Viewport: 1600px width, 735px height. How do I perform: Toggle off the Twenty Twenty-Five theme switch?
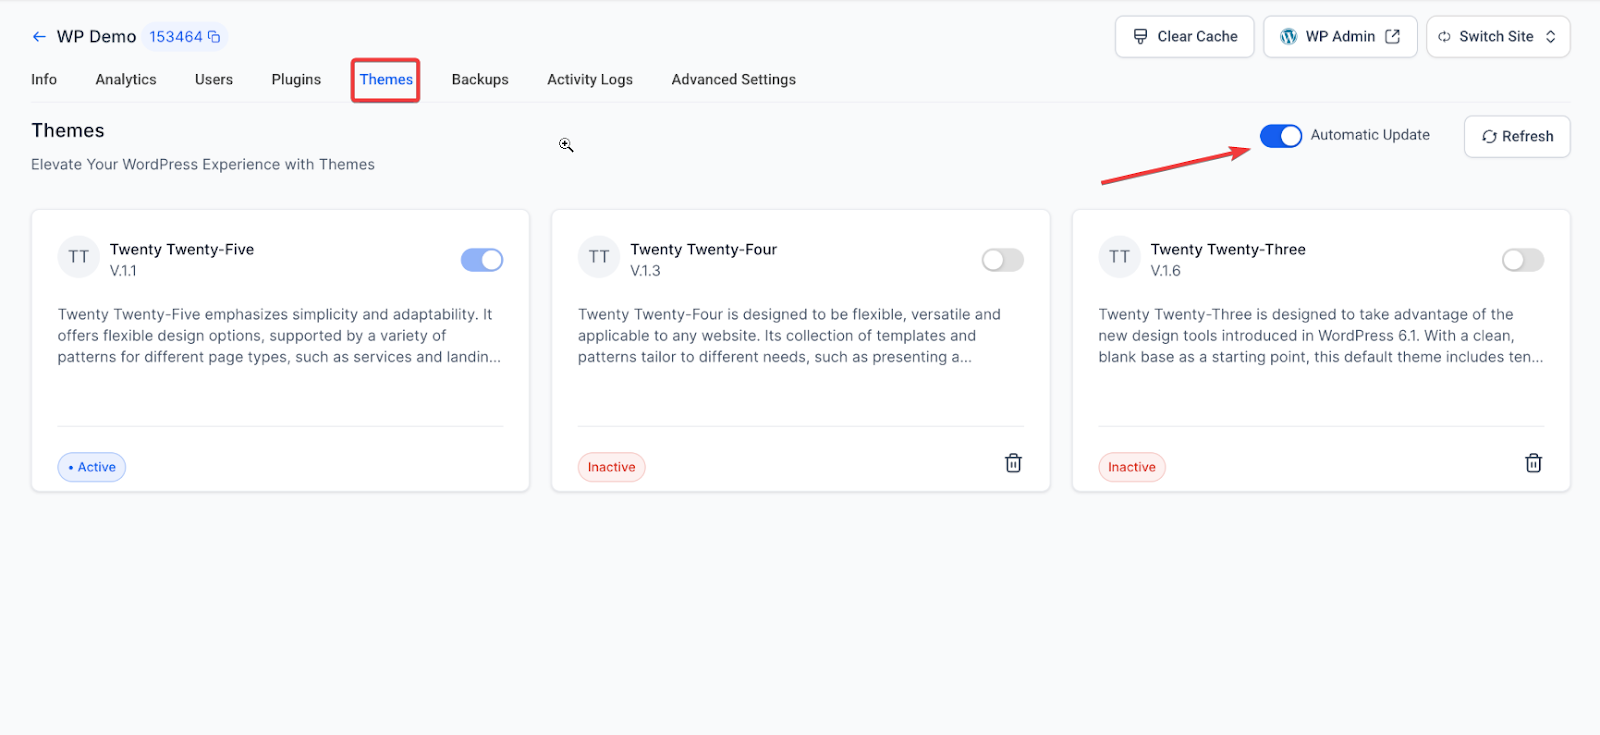pos(482,260)
